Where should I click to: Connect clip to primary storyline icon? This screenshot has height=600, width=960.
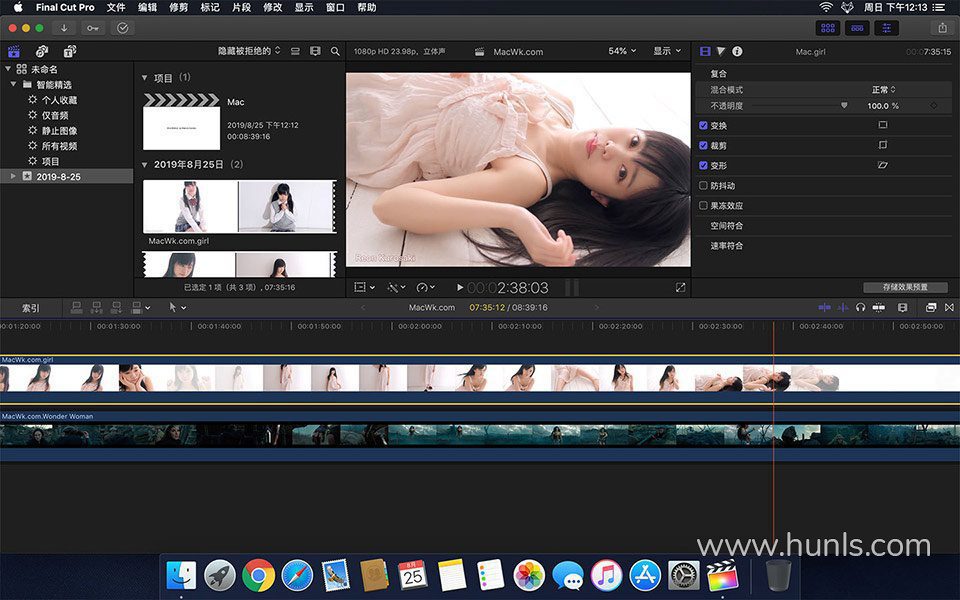77,307
